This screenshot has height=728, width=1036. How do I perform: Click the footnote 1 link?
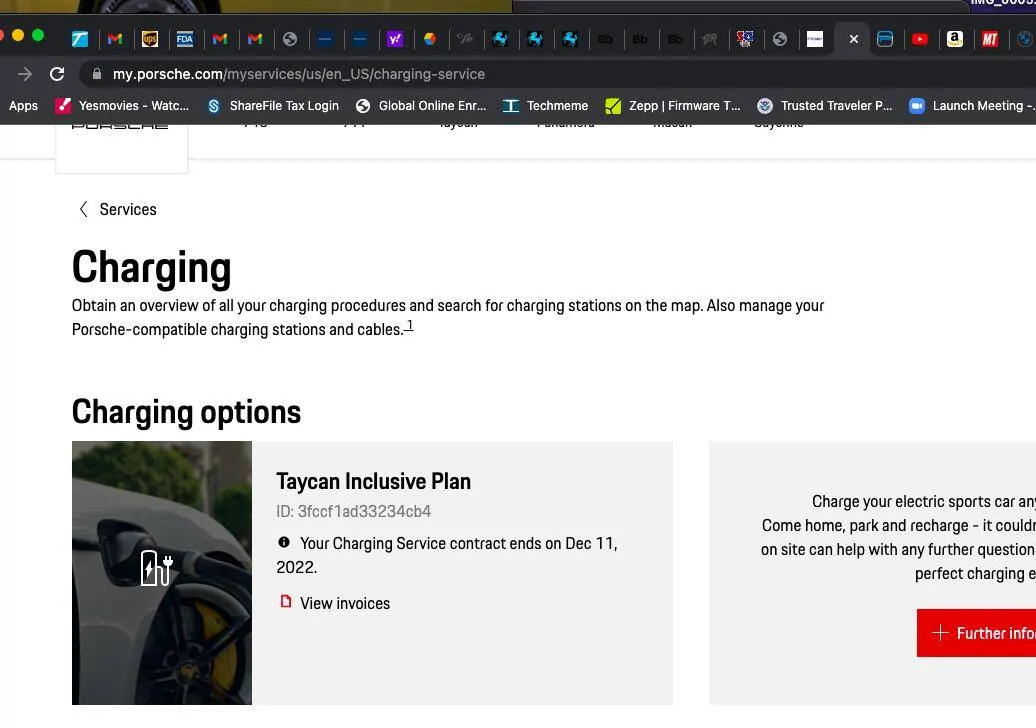tap(409, 325)
